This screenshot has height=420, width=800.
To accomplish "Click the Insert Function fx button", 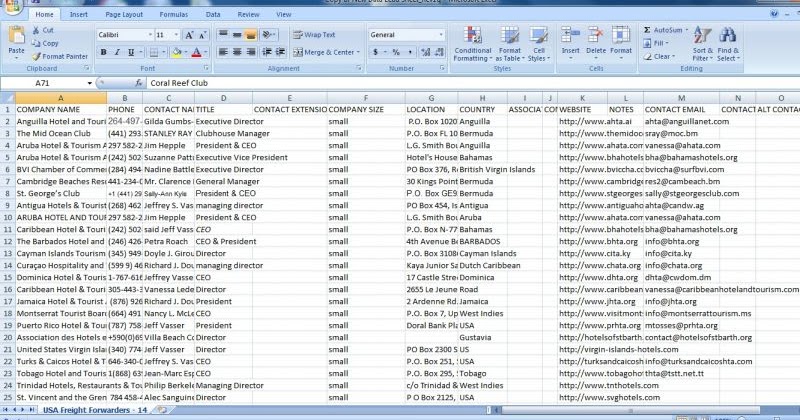I will click(138, 83).
